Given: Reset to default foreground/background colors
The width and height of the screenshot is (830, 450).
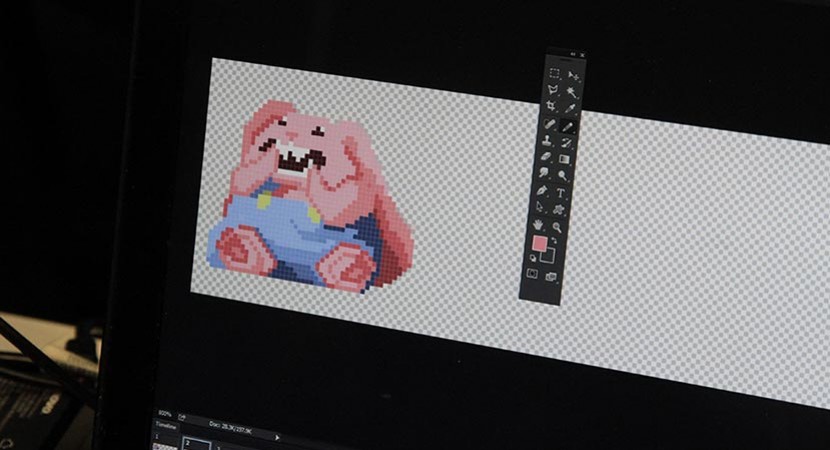Looking at the screenshot, I should [x=533, y=258].
